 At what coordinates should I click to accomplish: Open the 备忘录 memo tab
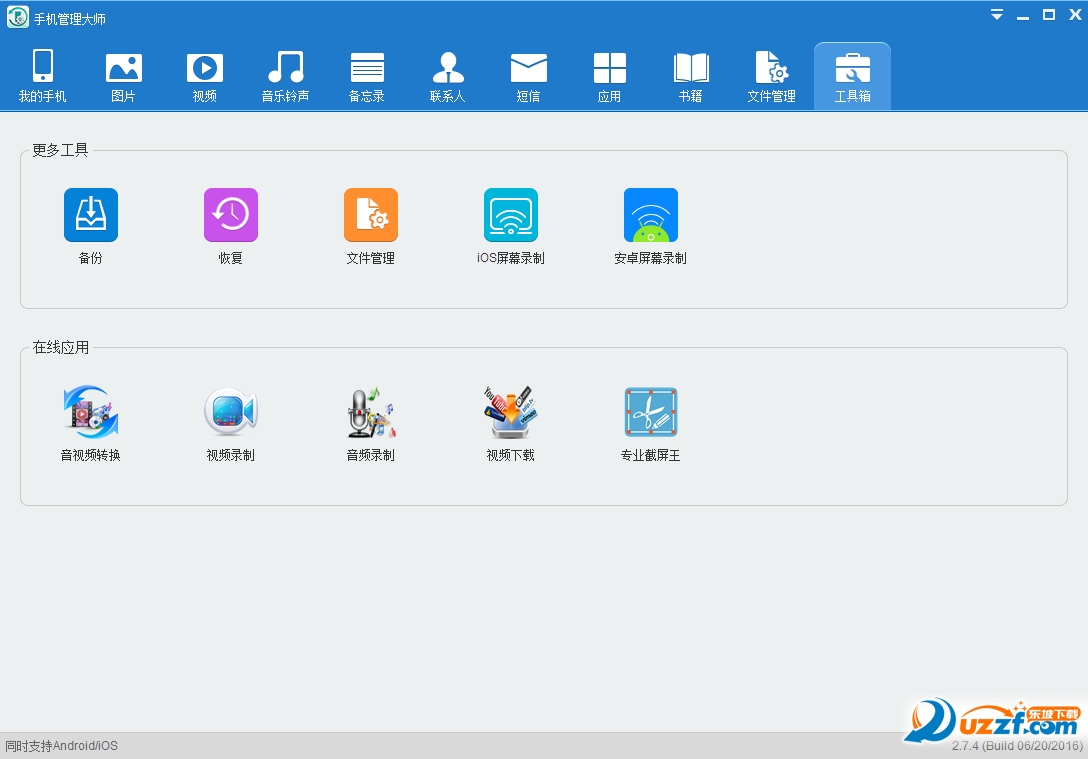click(366, 76)
